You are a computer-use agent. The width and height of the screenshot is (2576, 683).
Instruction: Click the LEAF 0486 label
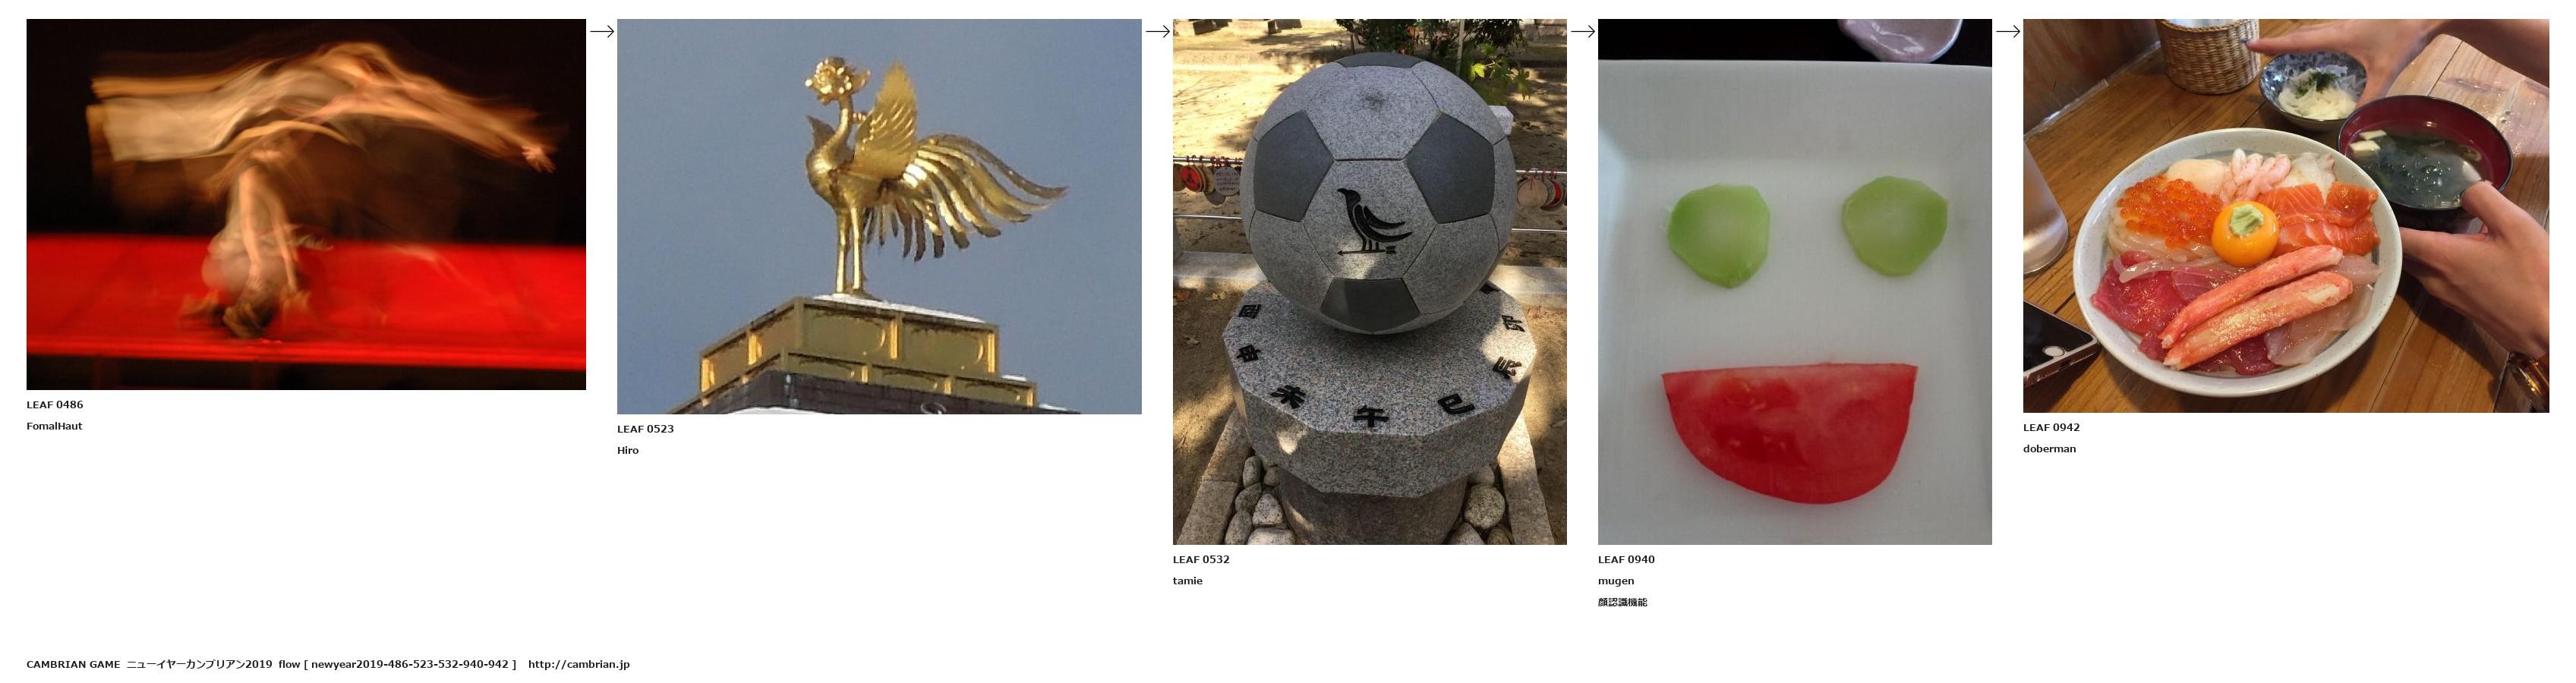point(55,405)
